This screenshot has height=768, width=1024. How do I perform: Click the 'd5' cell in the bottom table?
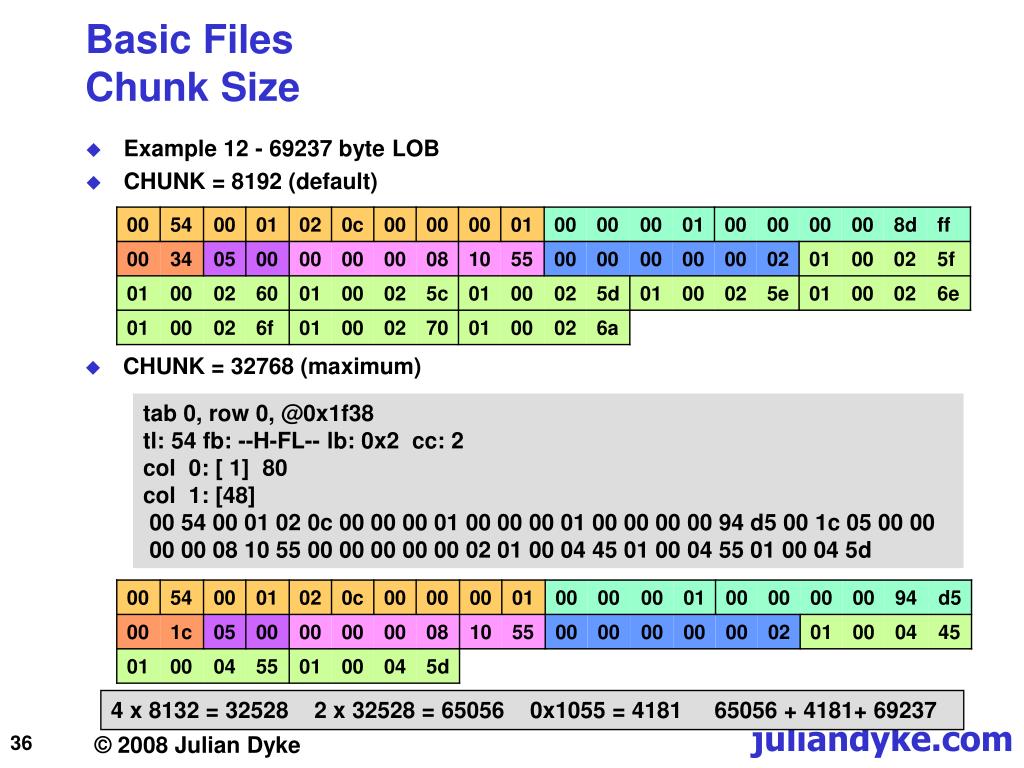click(x=949, y=598)
